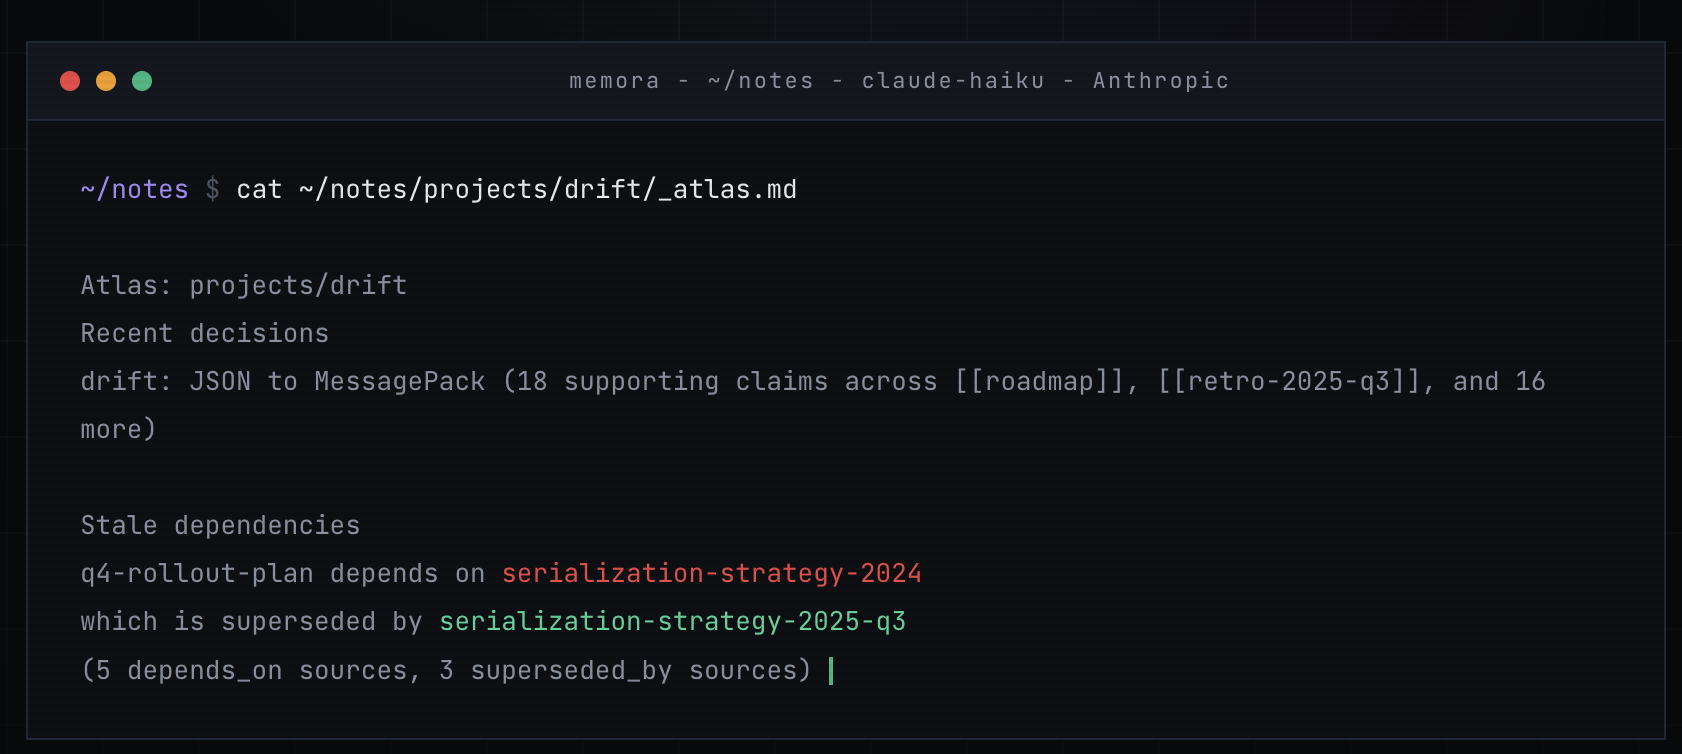This screenshot has width=1682, height=754.
Task: Click the Recent decisions heading
Action: pos(205,333)
